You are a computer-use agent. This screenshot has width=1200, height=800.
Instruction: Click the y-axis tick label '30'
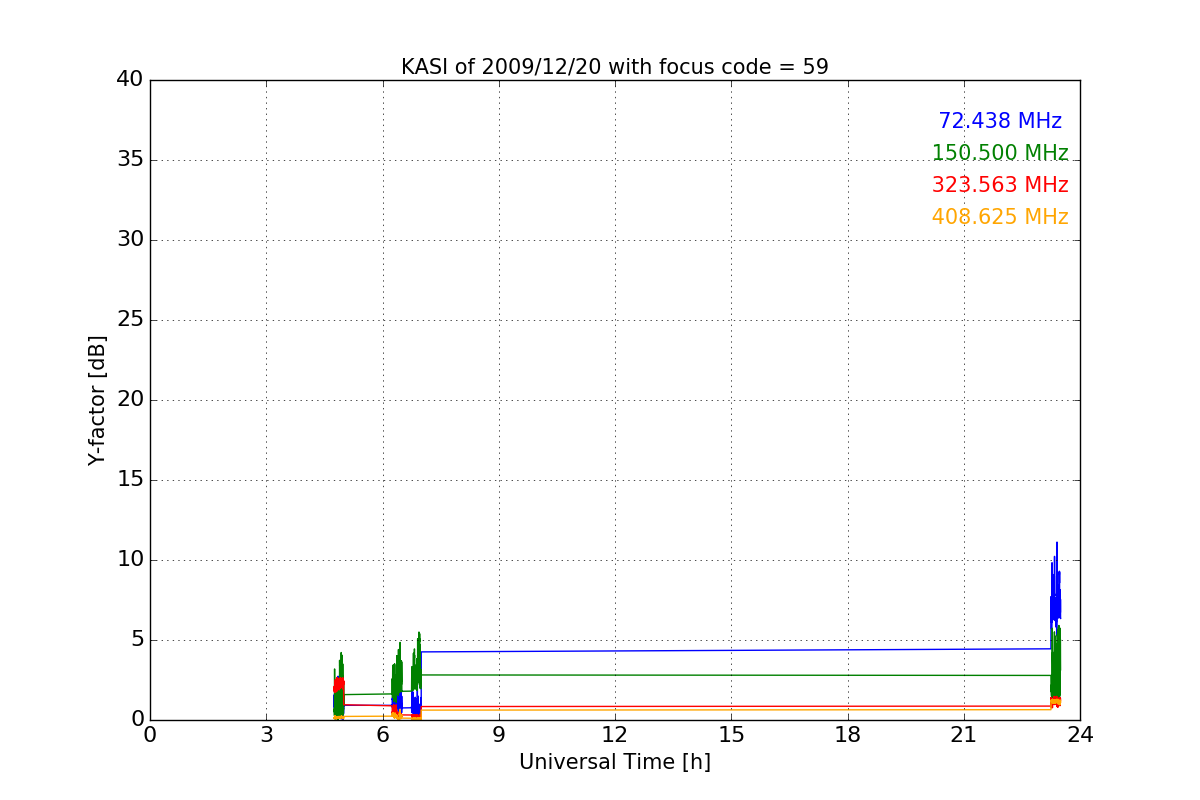pyautogui.click(x=130, y=240)
